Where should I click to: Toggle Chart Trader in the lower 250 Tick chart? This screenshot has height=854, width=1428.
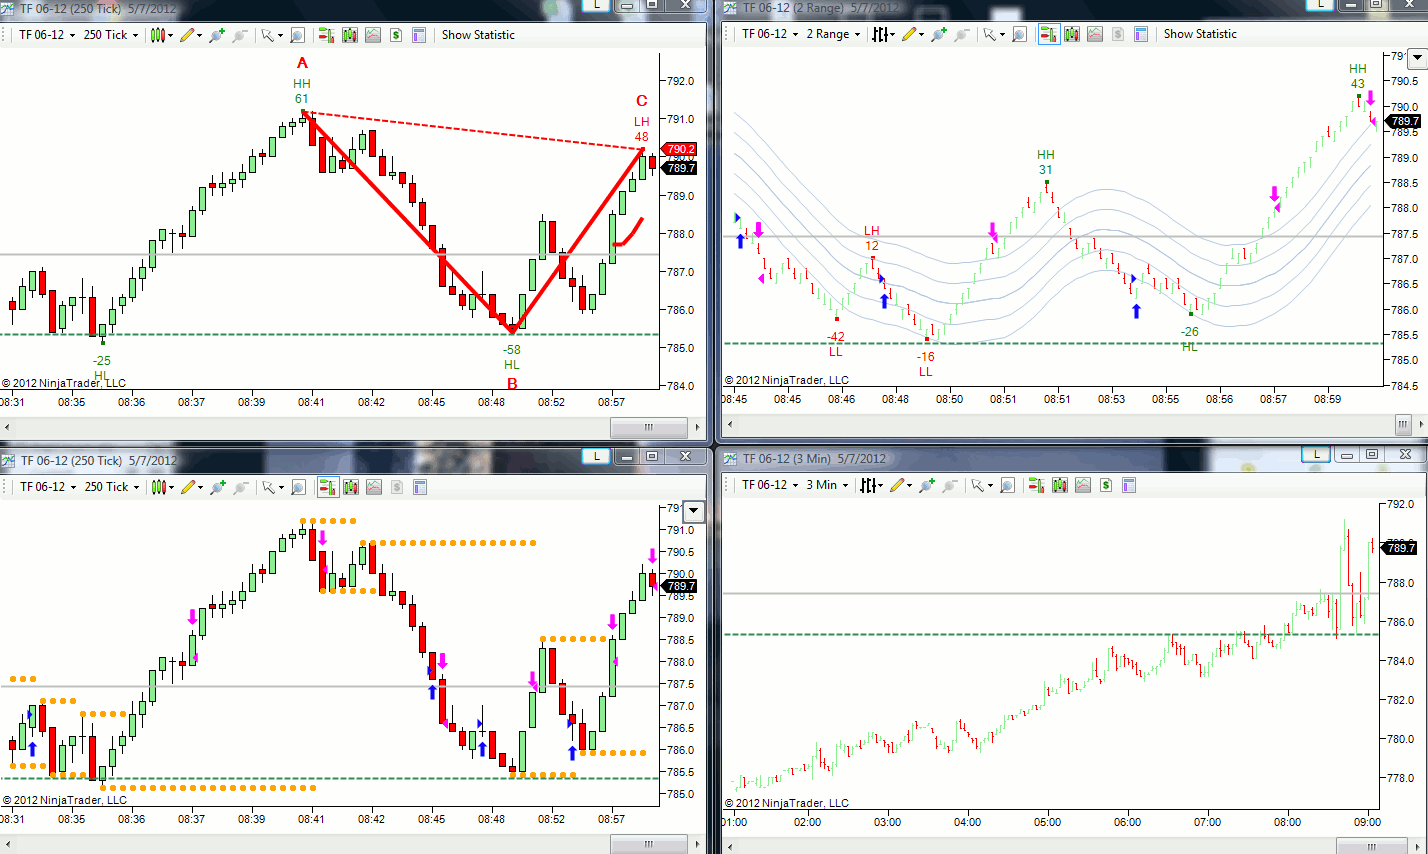[x=327, y=487]
